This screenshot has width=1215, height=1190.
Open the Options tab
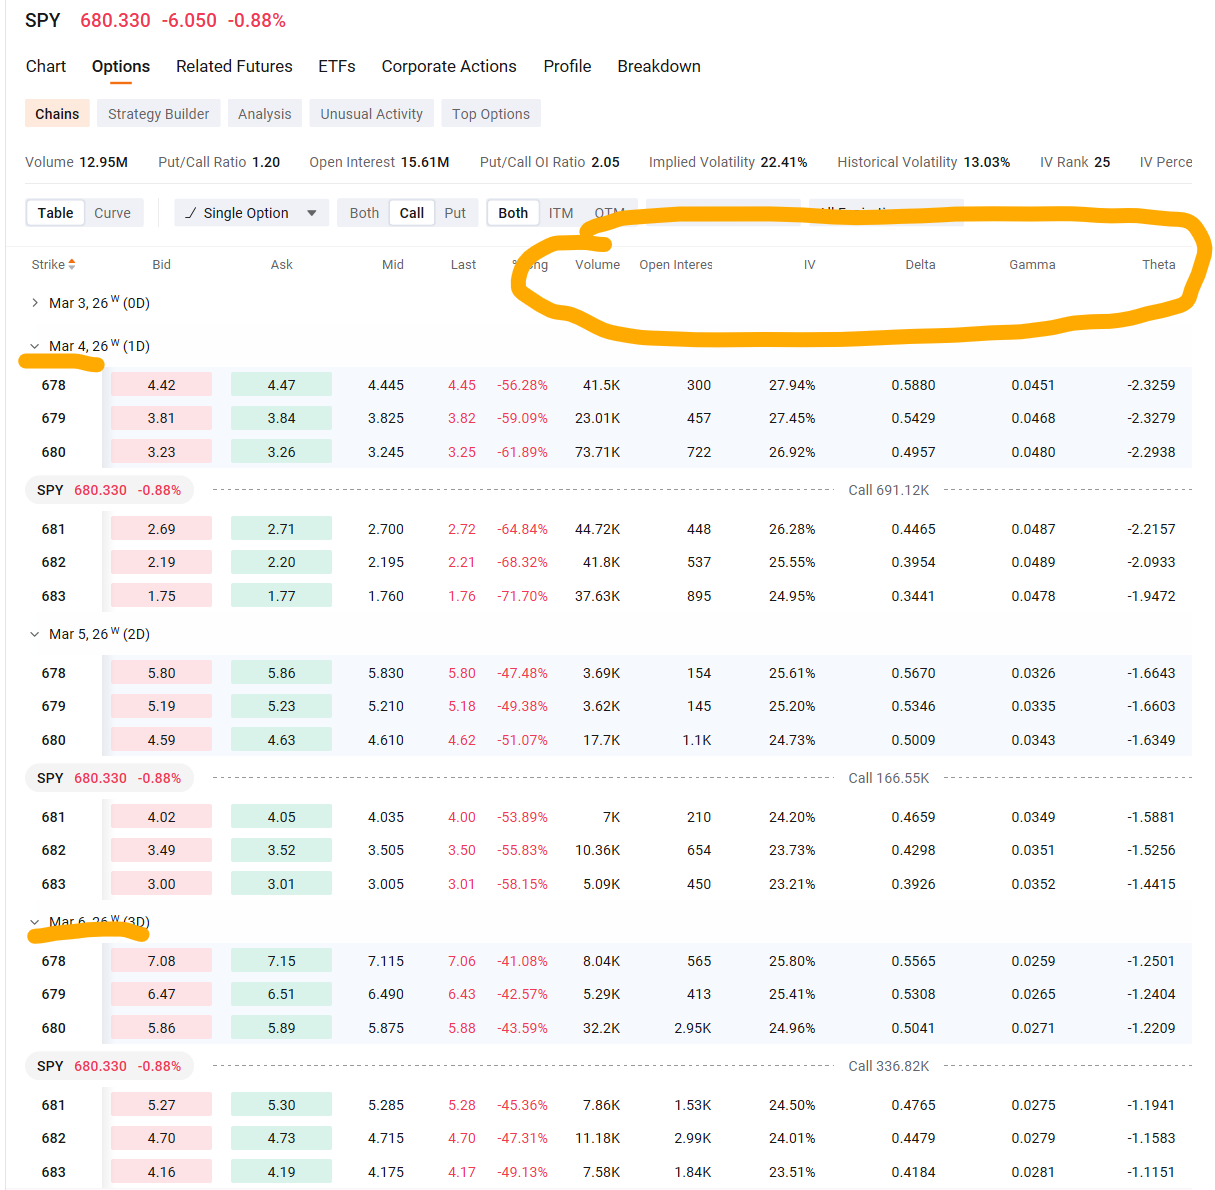click(121, 66)
